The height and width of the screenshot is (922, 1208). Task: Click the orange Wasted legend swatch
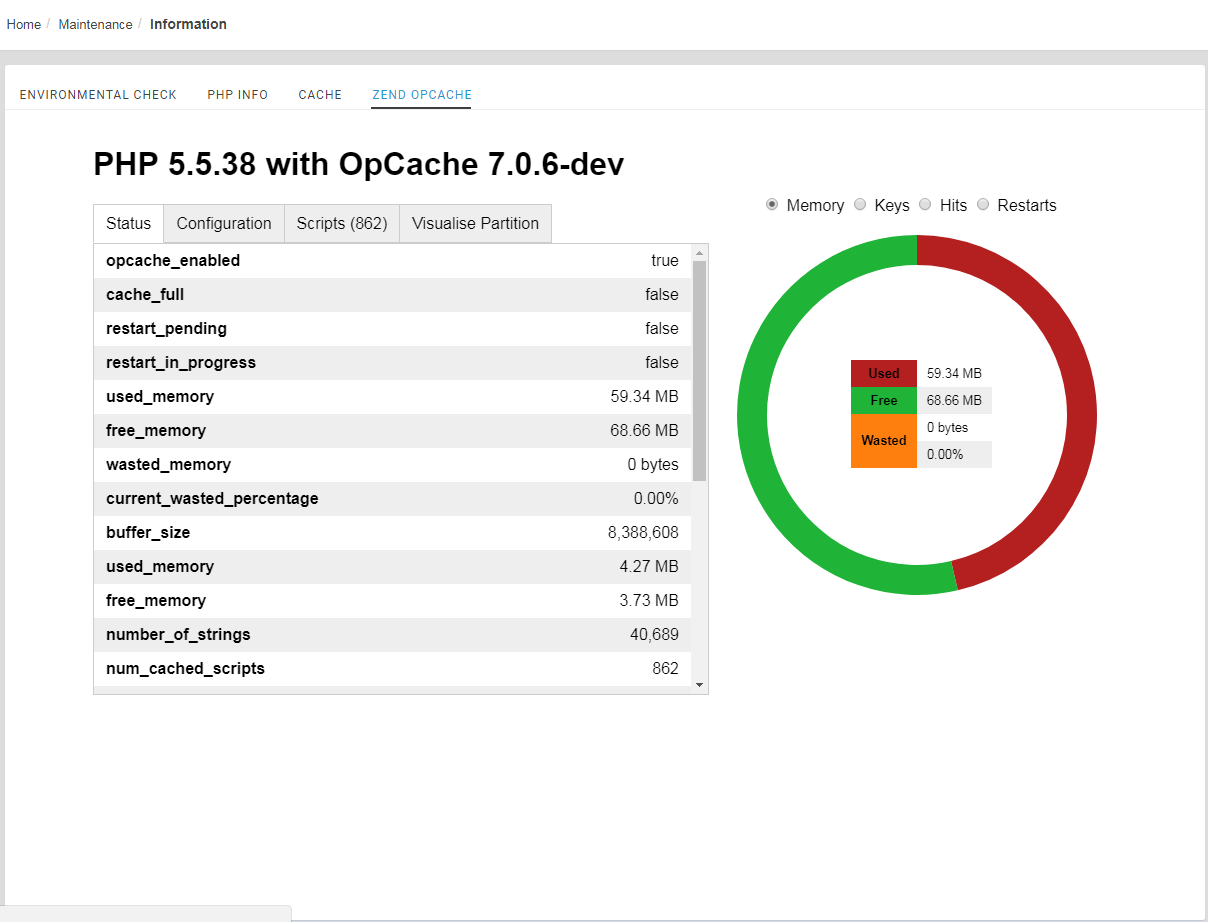pyautogui.click(x=884, y=441)
